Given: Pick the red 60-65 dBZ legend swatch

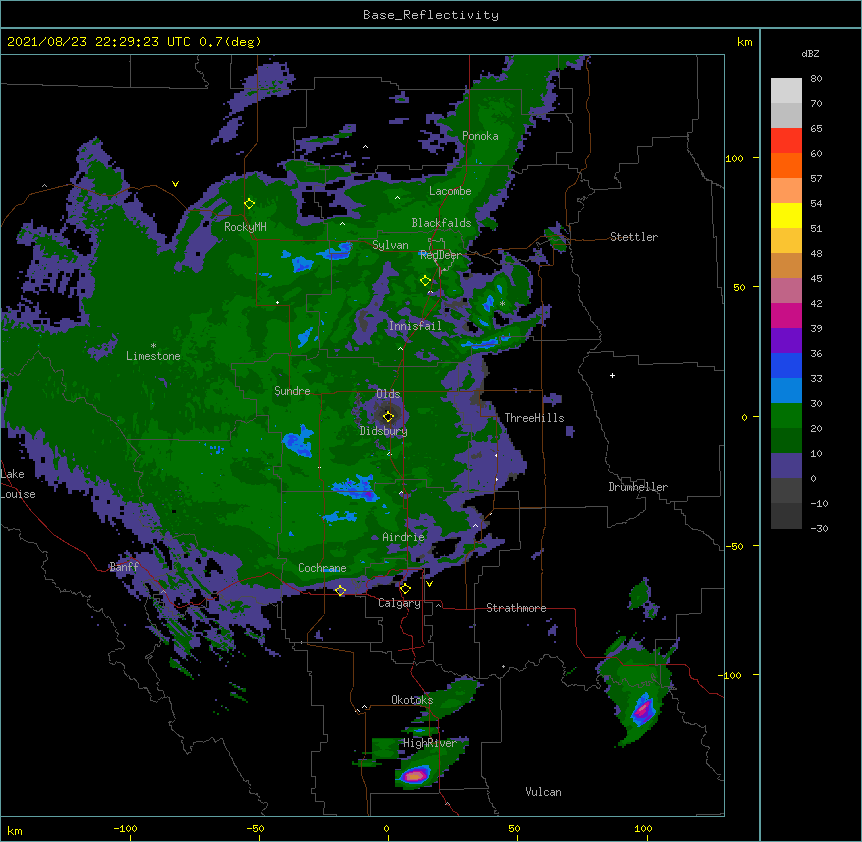Looking at the screenshot, I should pos(786,141).
